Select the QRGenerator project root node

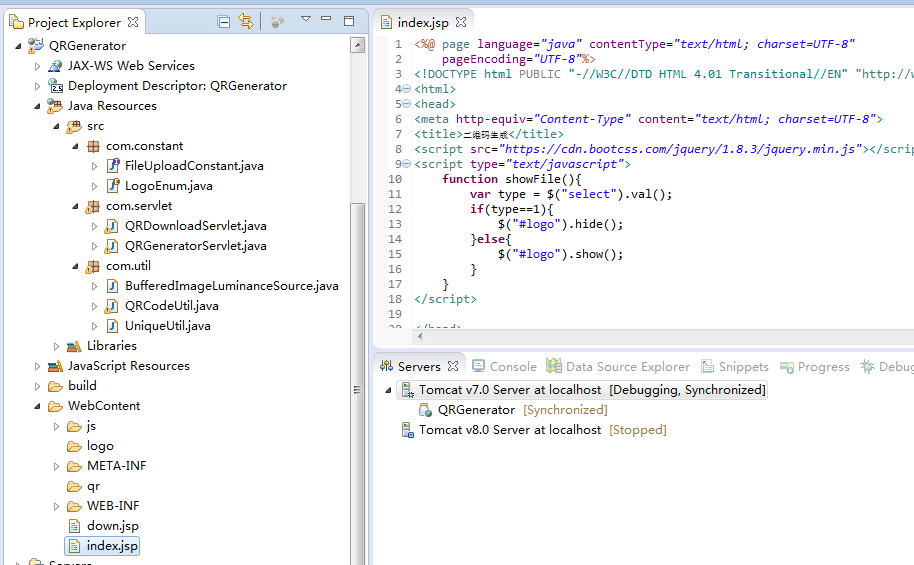[x=87, y=46]
